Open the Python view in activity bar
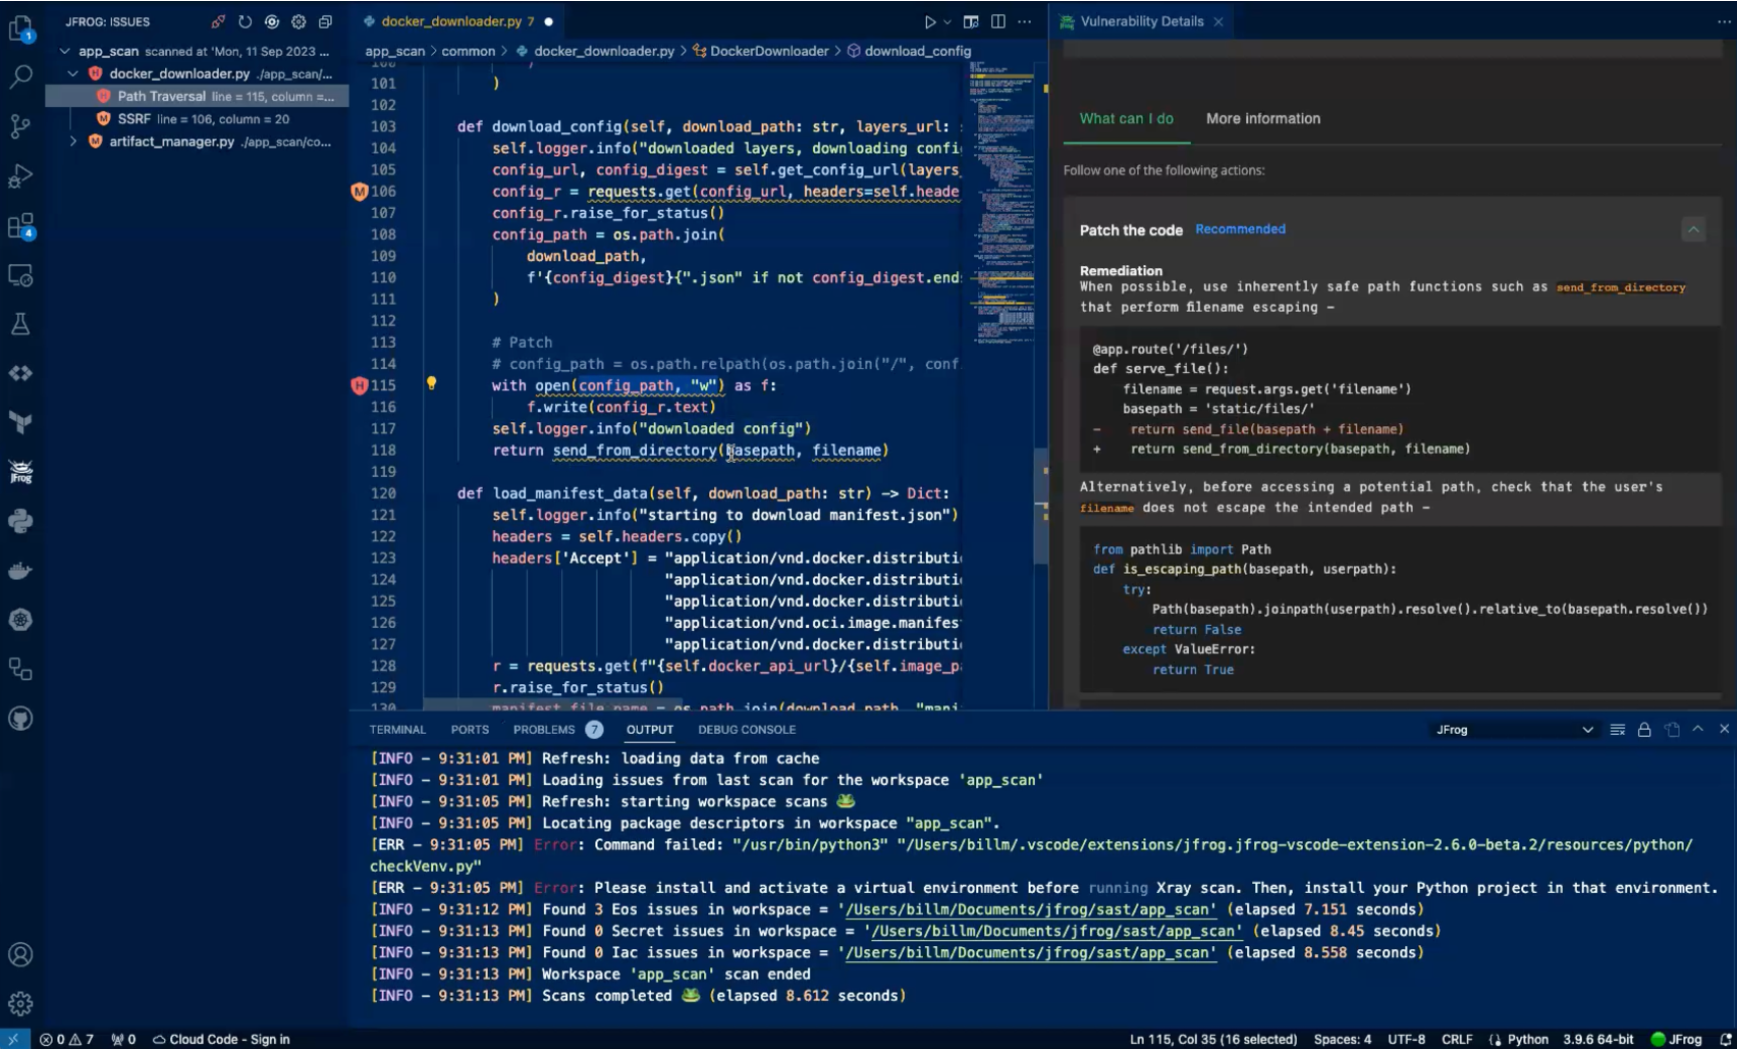 click(21, 520)
